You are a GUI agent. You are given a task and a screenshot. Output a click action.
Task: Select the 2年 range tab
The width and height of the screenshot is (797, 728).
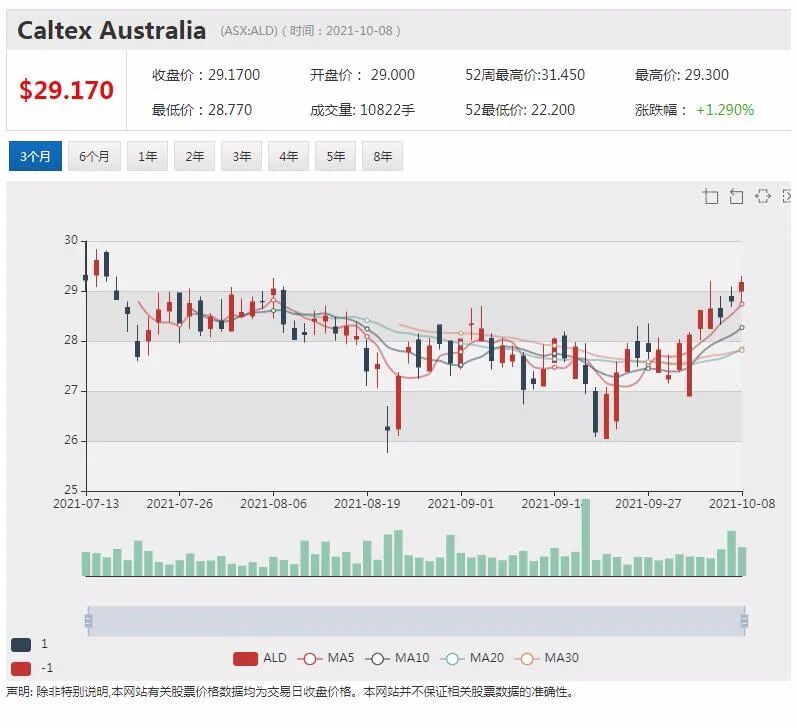(x=194, y=156)
